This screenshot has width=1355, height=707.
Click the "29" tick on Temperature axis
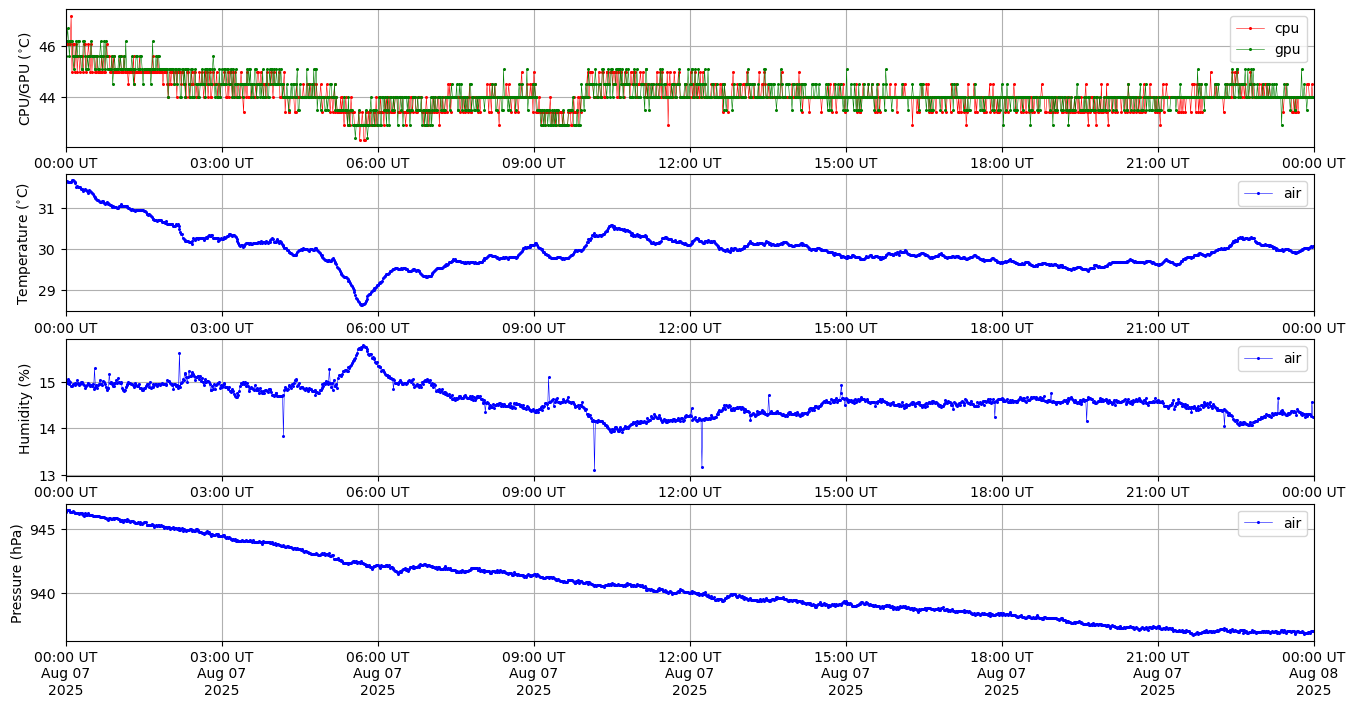coord(49,291)
